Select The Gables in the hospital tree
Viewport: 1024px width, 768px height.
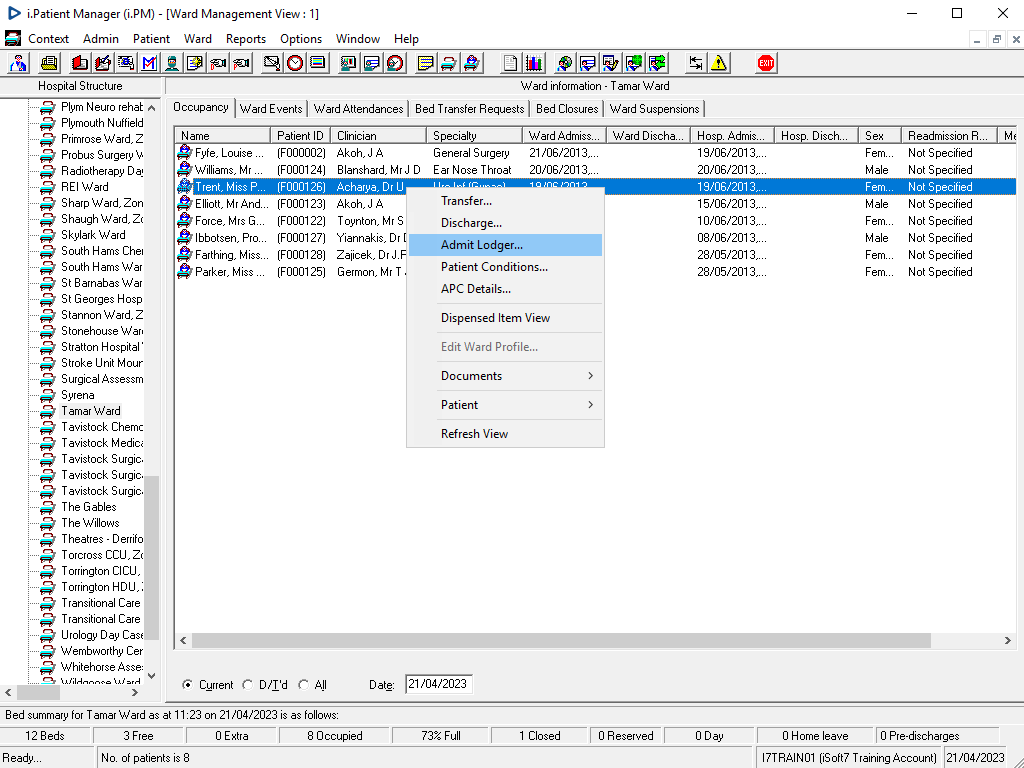coord(89,507)
